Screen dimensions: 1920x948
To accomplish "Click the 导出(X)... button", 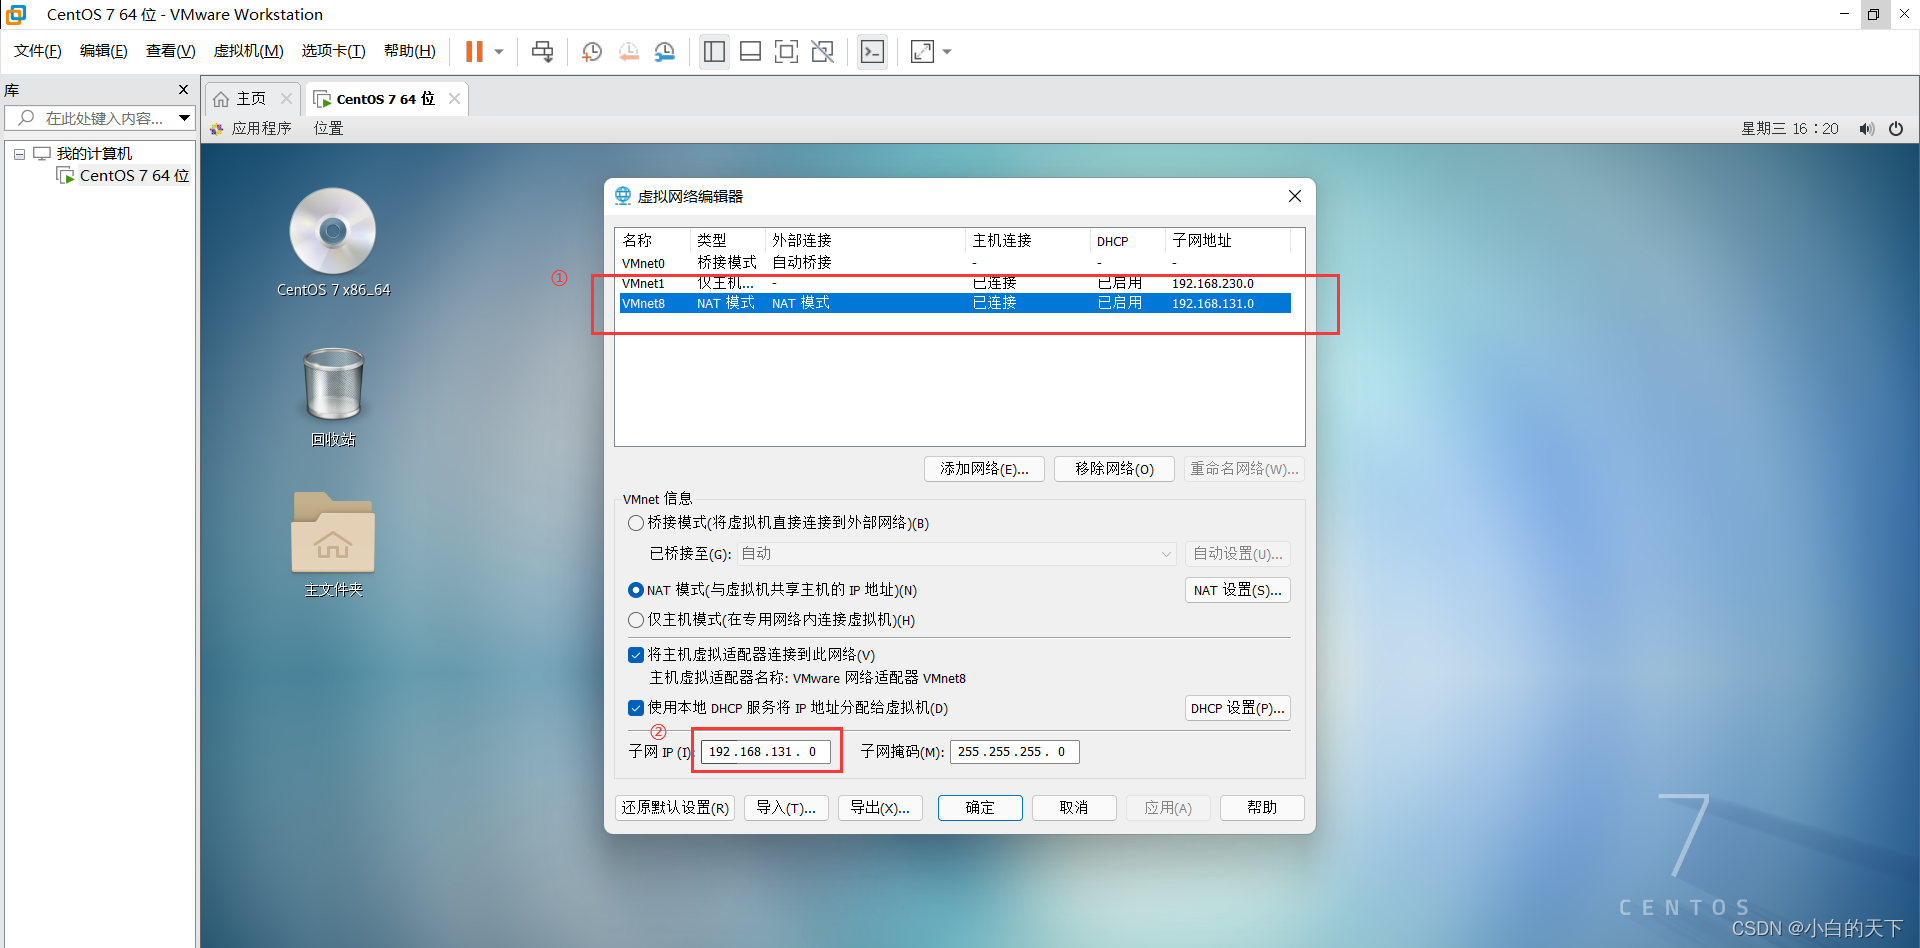I will point(880,808).
